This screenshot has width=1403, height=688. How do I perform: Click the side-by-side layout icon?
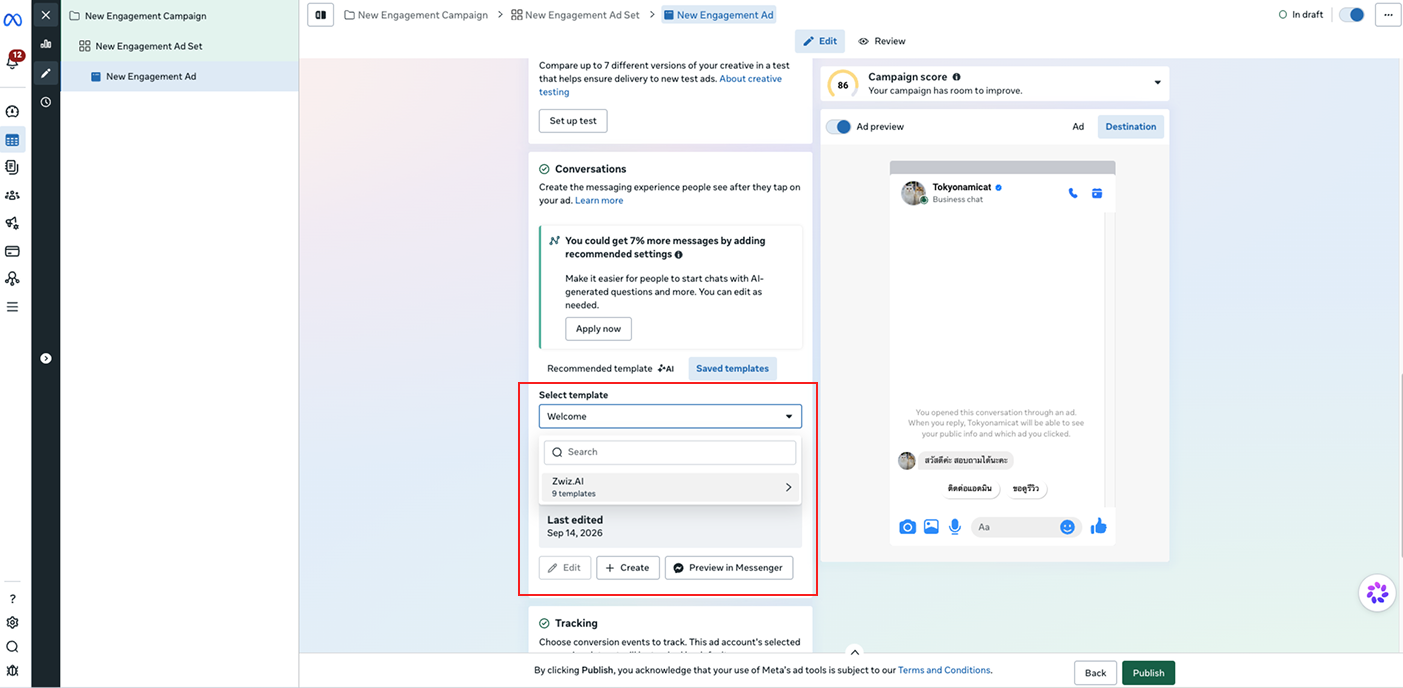pos(321,15)
